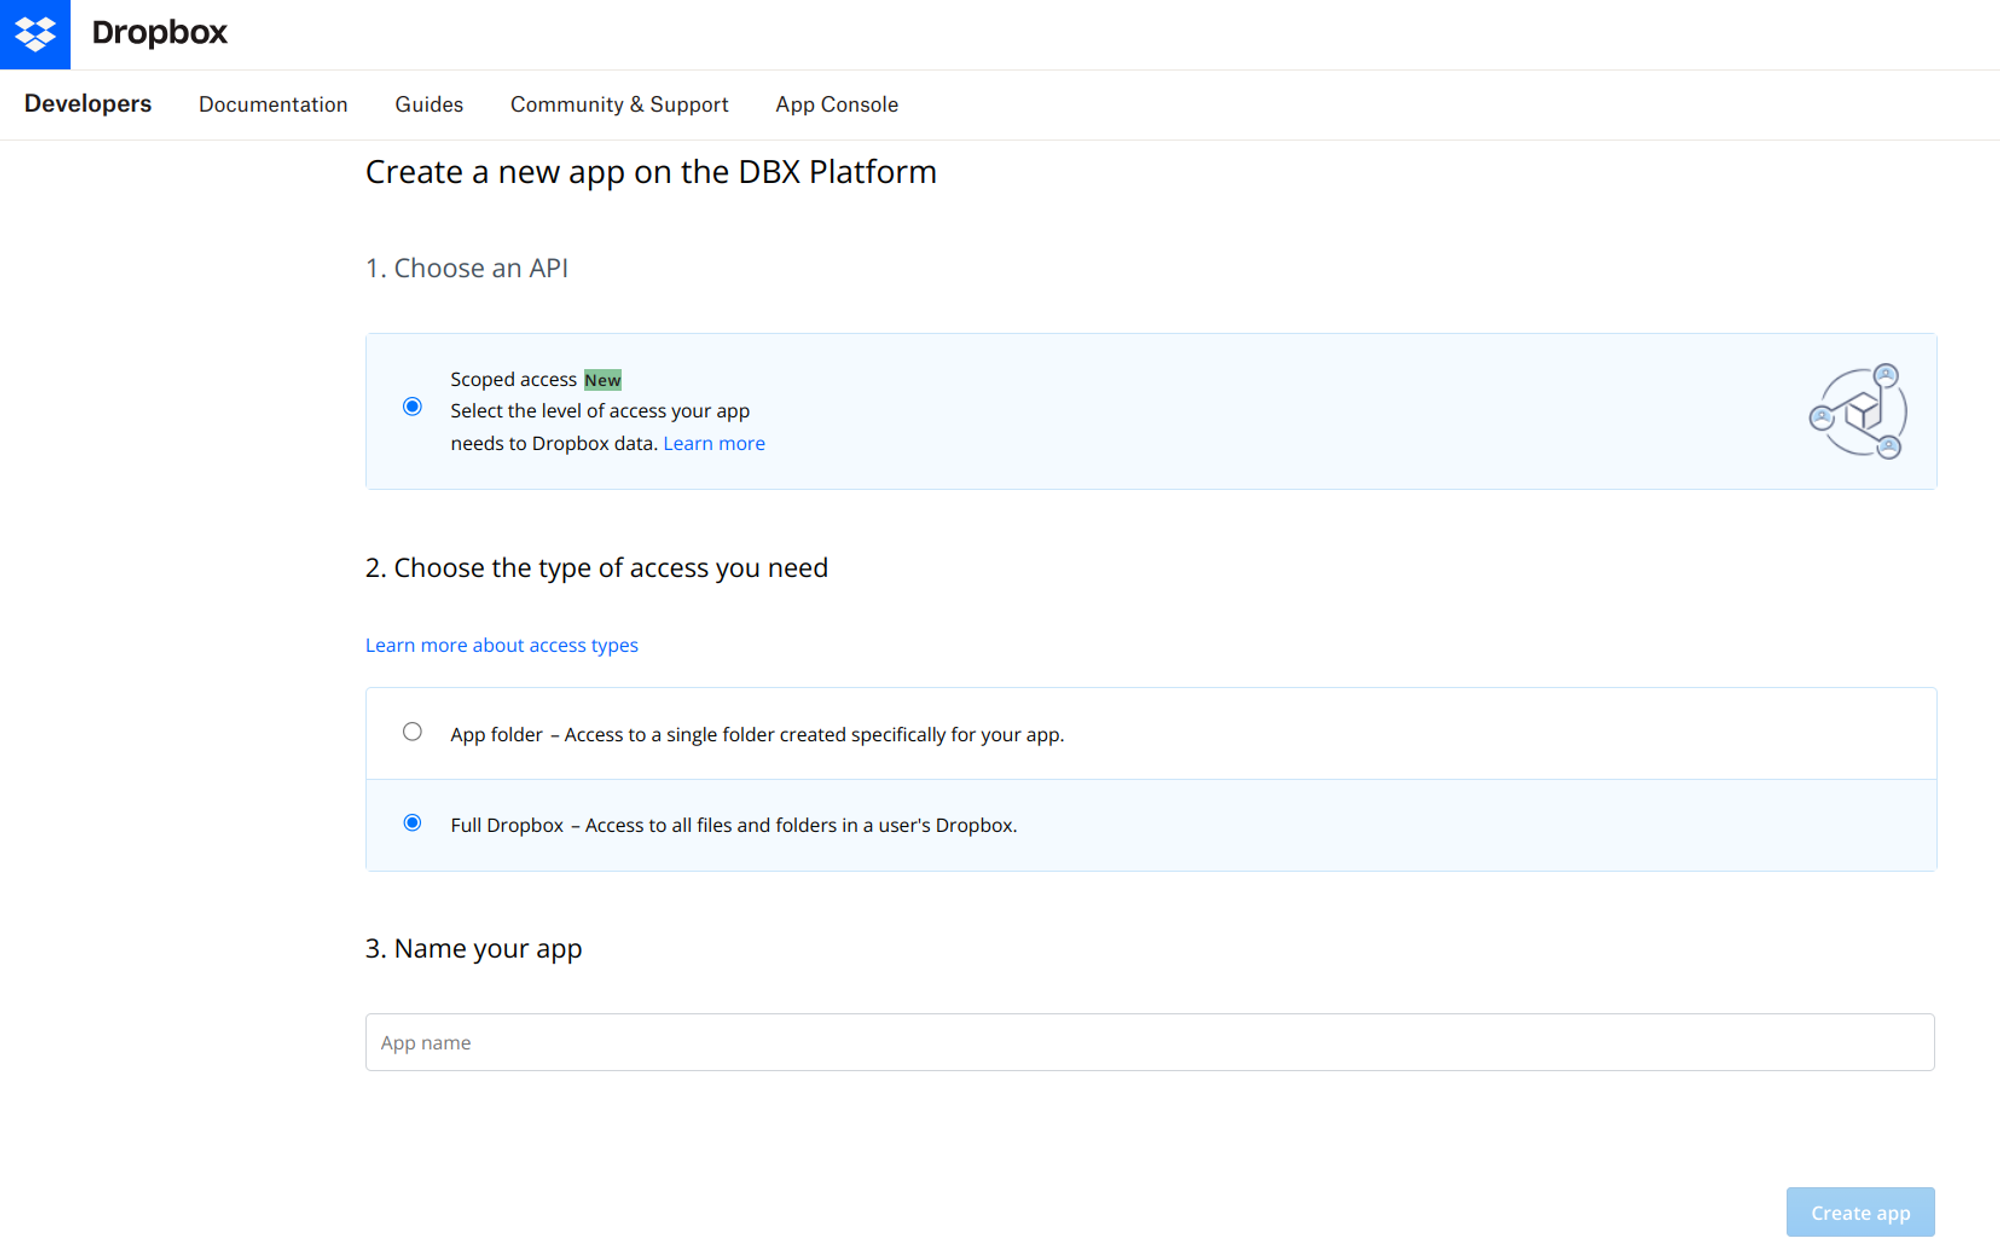Open Community & Support
2000x1242 pixels.
pos(619,104)
